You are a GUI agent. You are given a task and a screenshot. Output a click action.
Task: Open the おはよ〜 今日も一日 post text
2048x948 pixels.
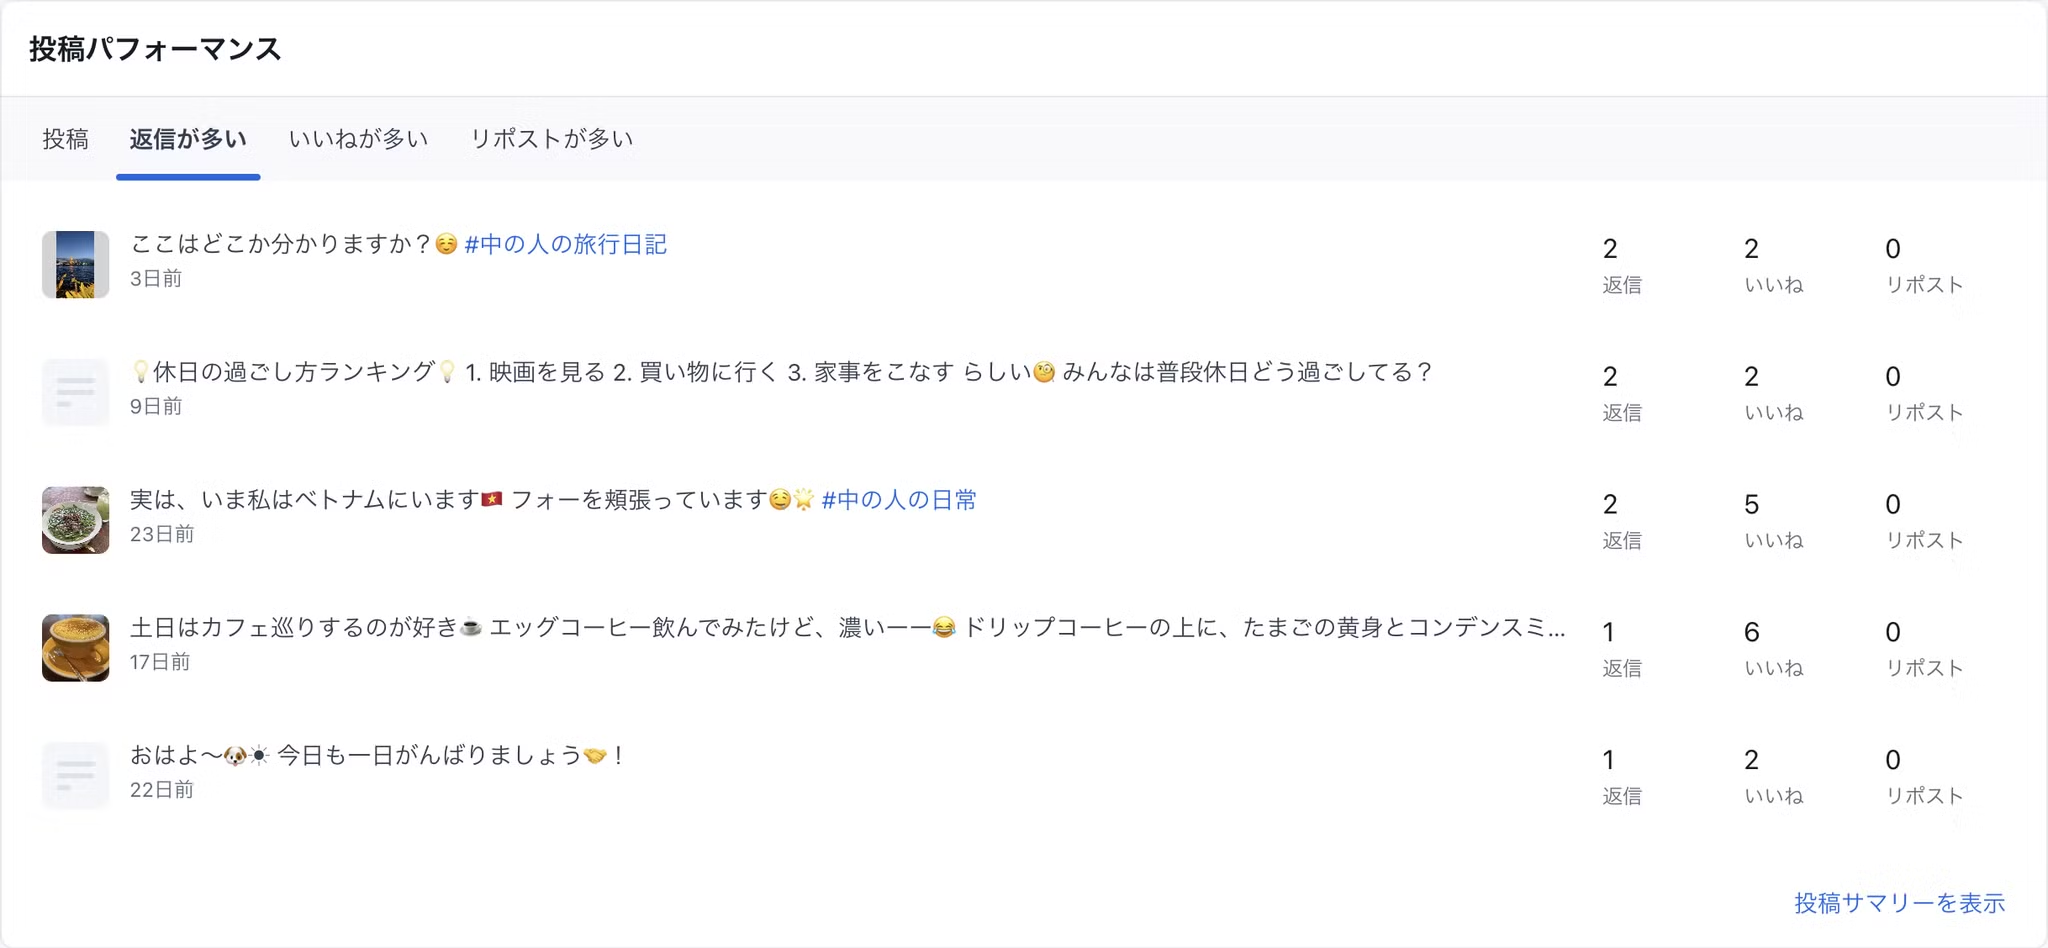point(377,756)
